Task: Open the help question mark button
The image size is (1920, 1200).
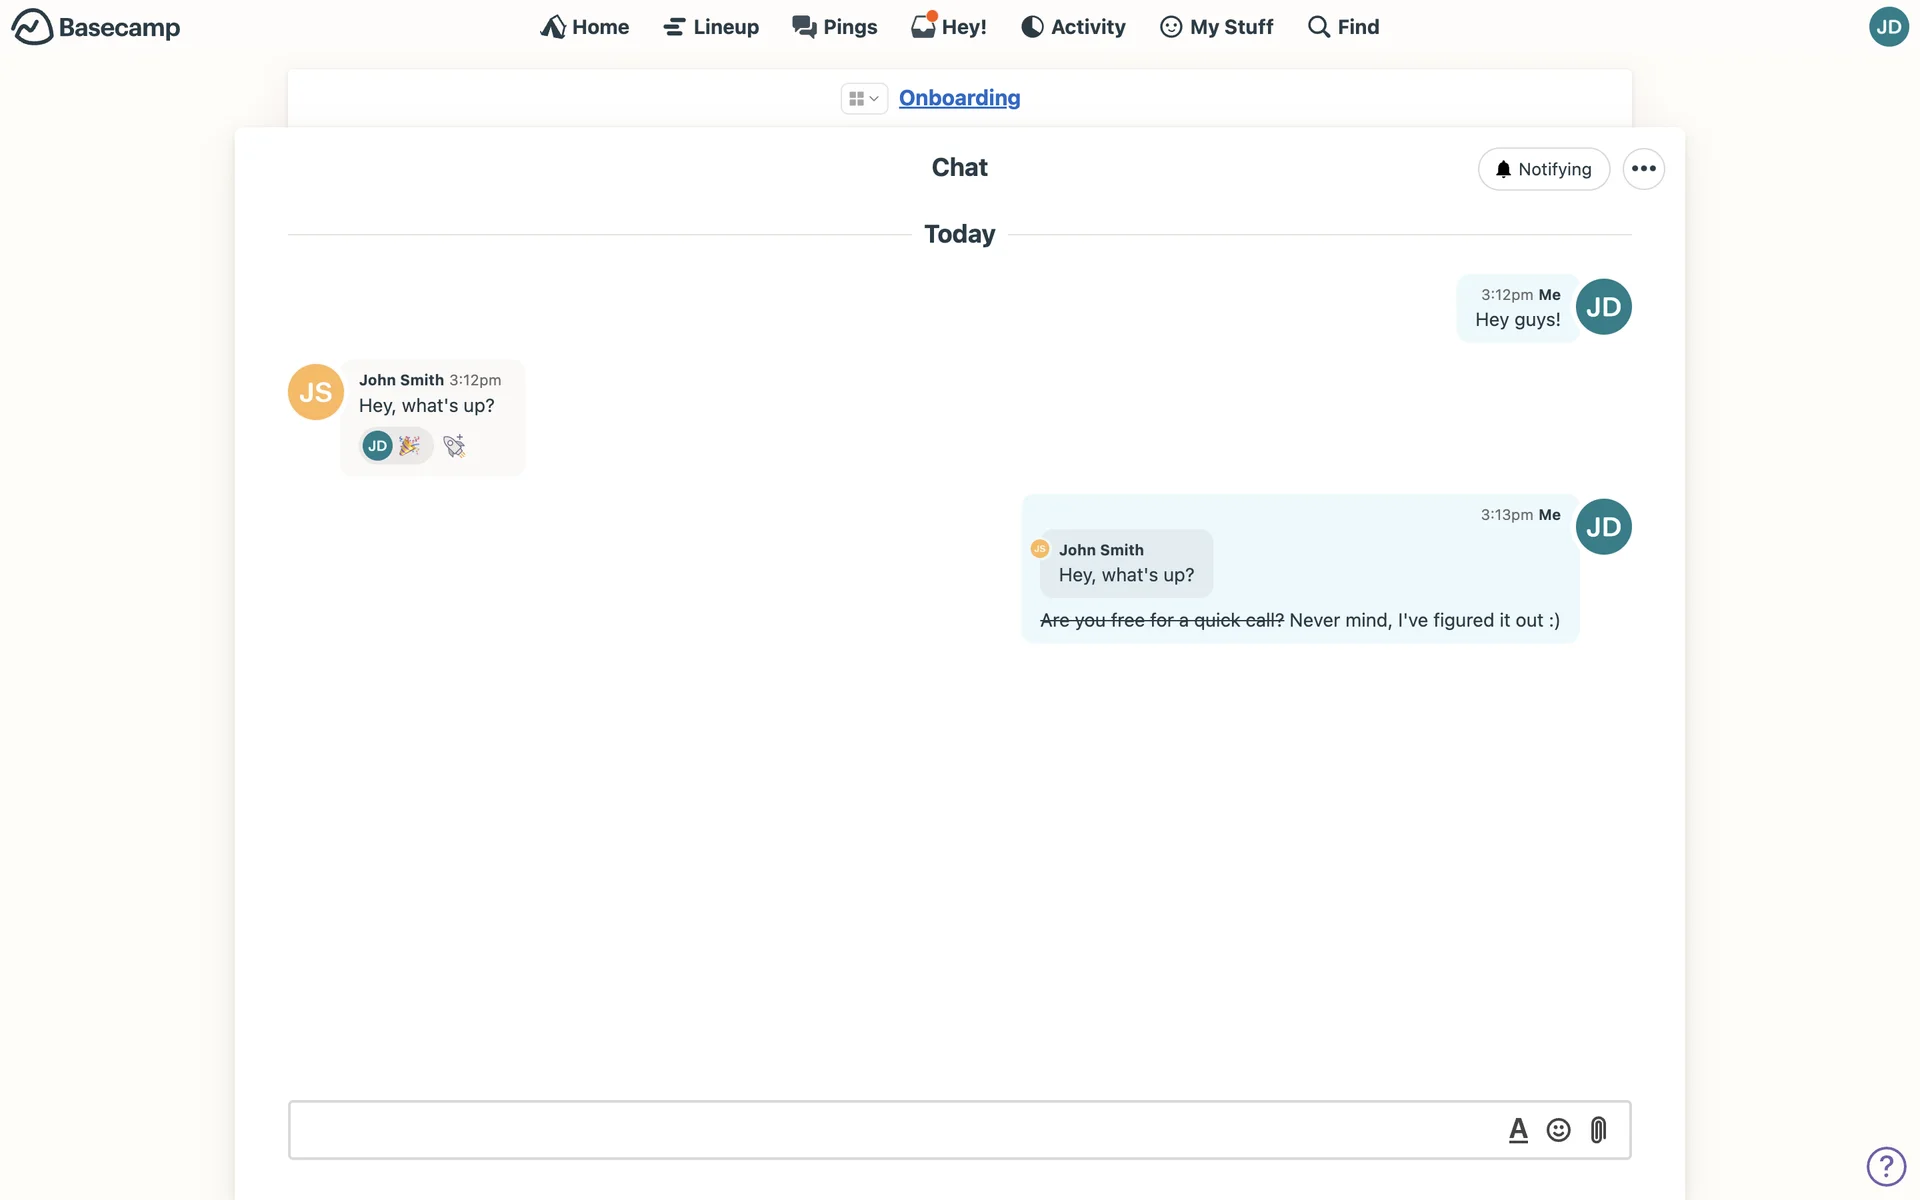Action: point(1886,1166)
